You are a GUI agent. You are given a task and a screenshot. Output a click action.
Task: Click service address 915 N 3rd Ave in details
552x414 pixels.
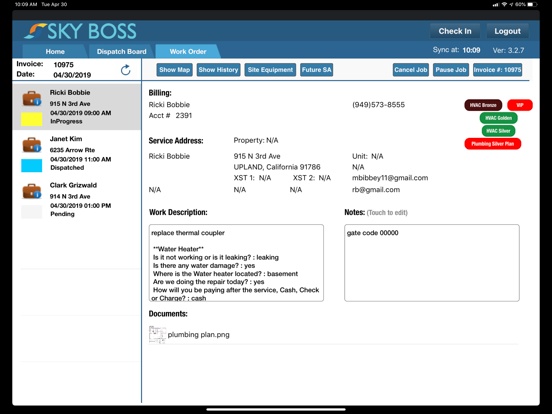257,156
